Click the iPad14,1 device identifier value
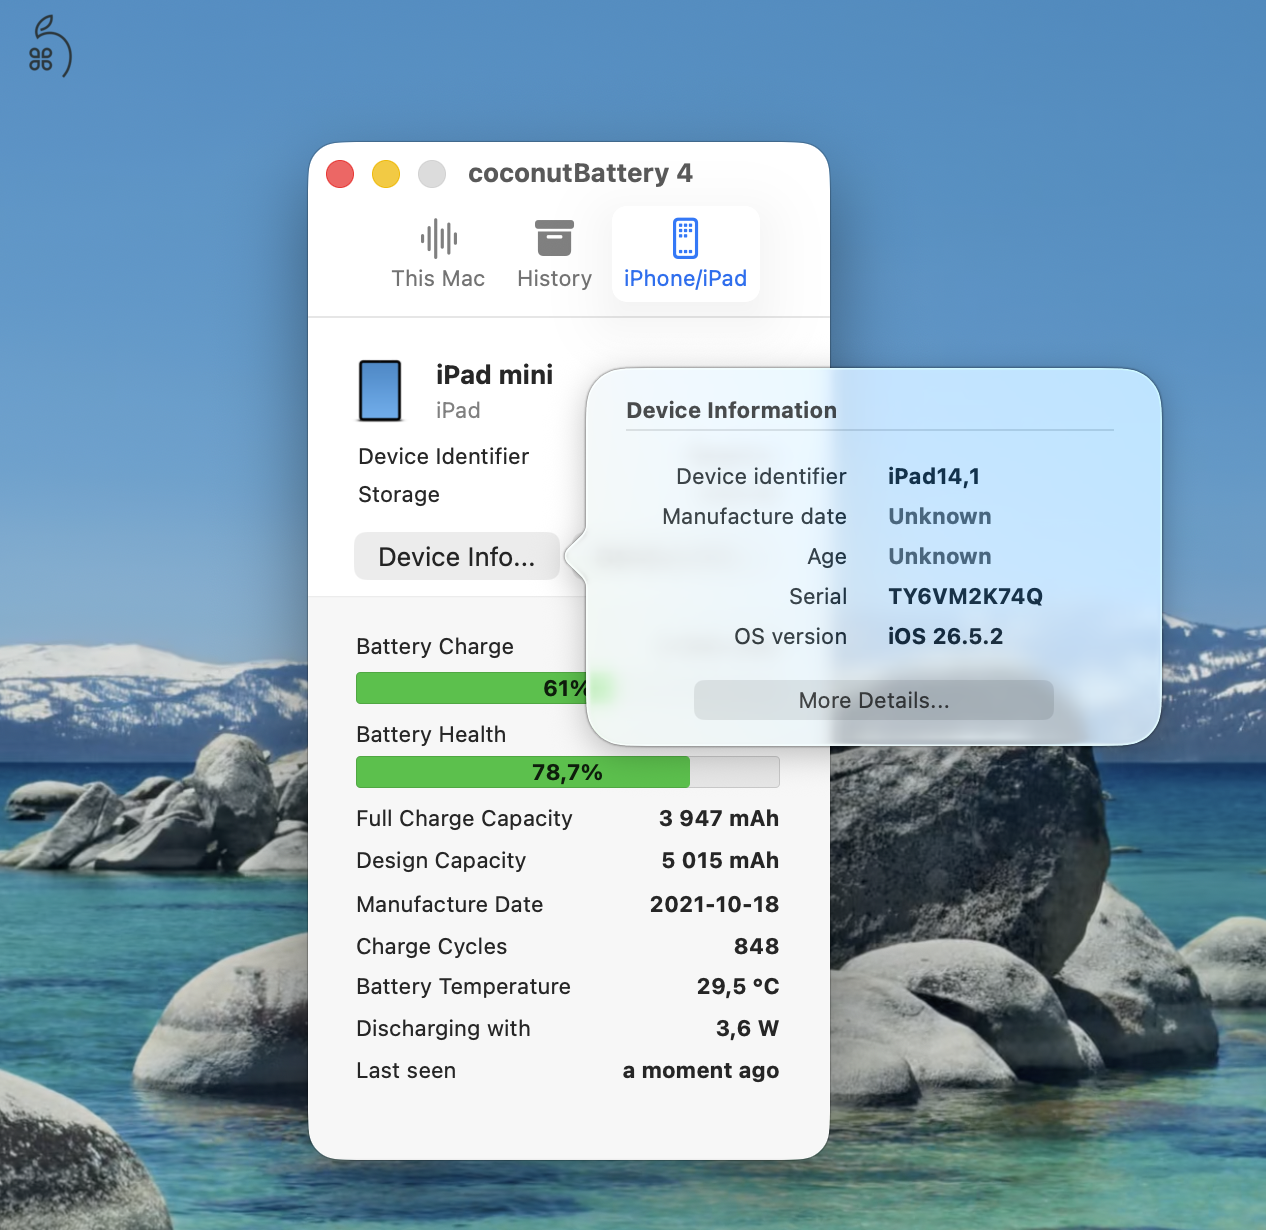Image resolution: width=1266 pixels, height=1230 pixels. tap(934, 476)
